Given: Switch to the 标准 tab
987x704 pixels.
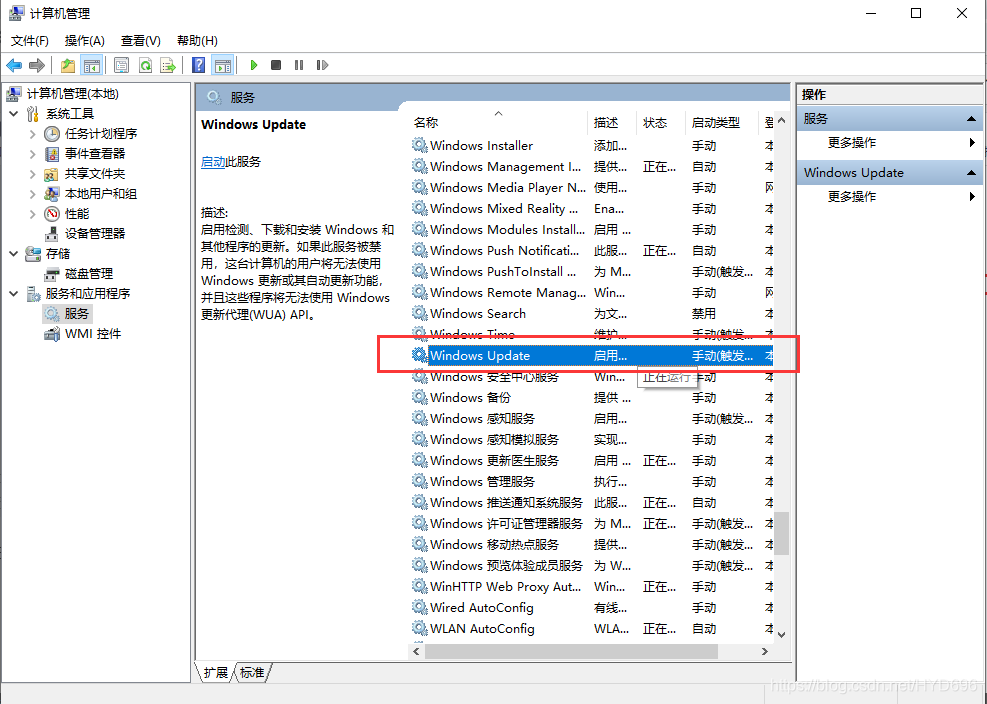Looking at the screenshot, I should 252,673.
